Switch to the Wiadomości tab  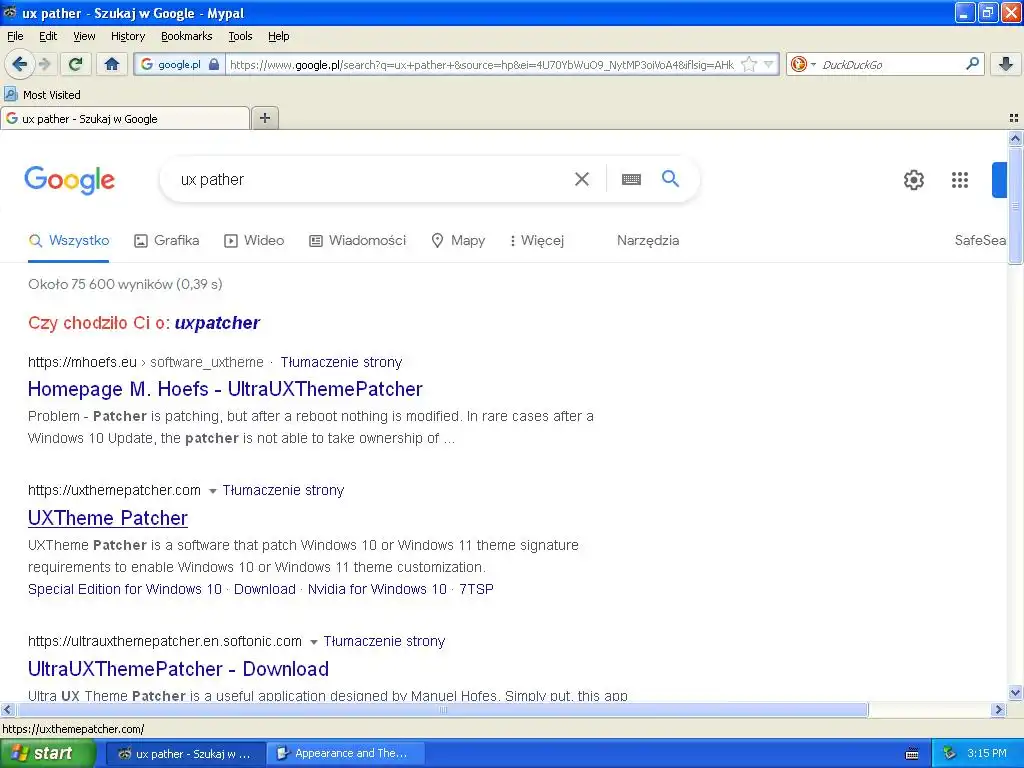click(x=357, y=240)
